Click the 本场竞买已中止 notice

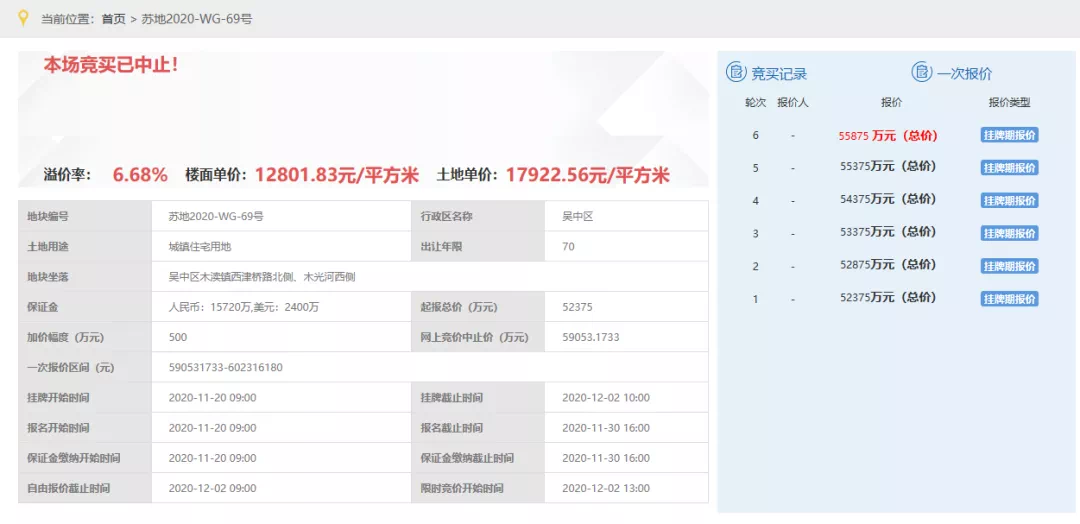click(x=112, y=66)
